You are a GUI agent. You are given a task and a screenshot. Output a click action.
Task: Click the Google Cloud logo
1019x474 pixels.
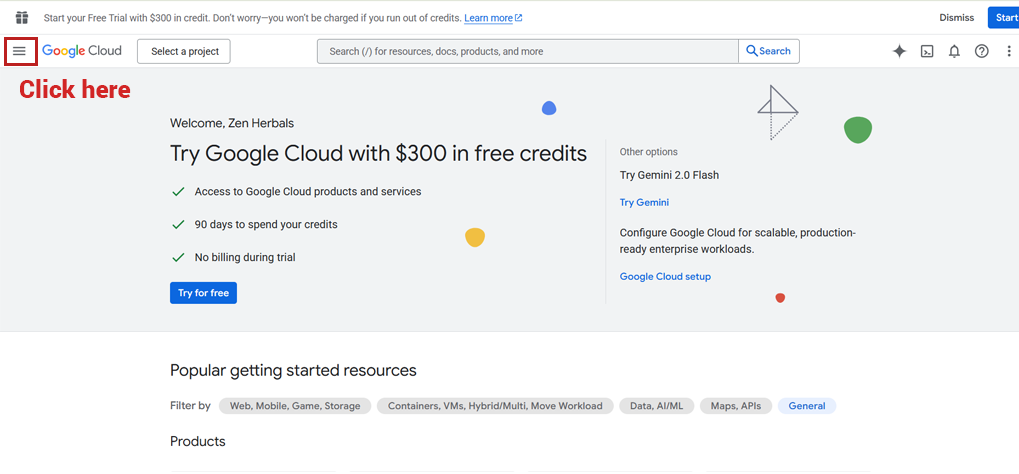point(82,51)
